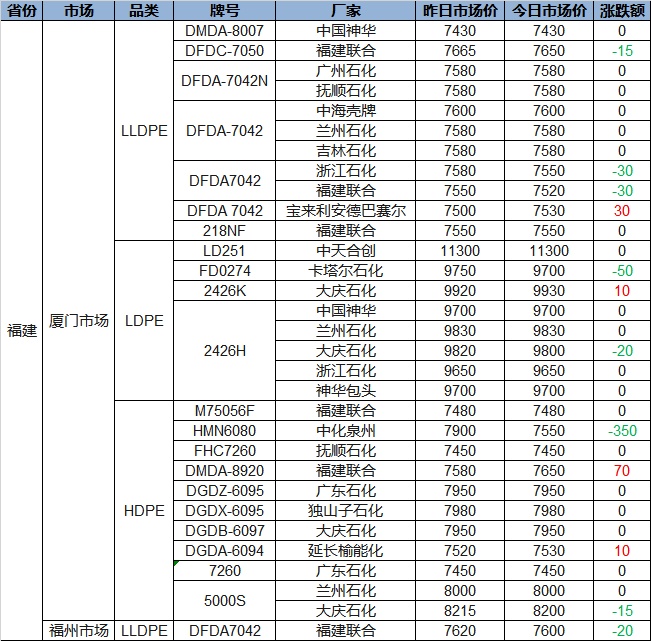The height and width of the screenshot is (641, 651).
Task: Click the -350 change value
Action: [622, 431]
